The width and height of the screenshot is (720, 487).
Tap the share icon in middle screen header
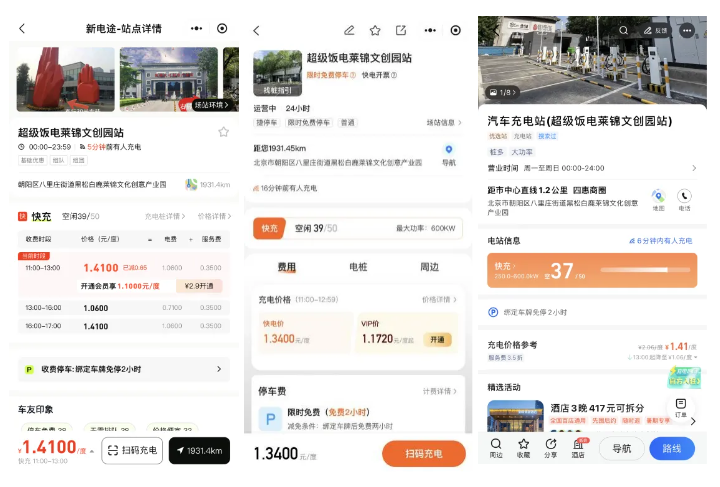(401, 31)
